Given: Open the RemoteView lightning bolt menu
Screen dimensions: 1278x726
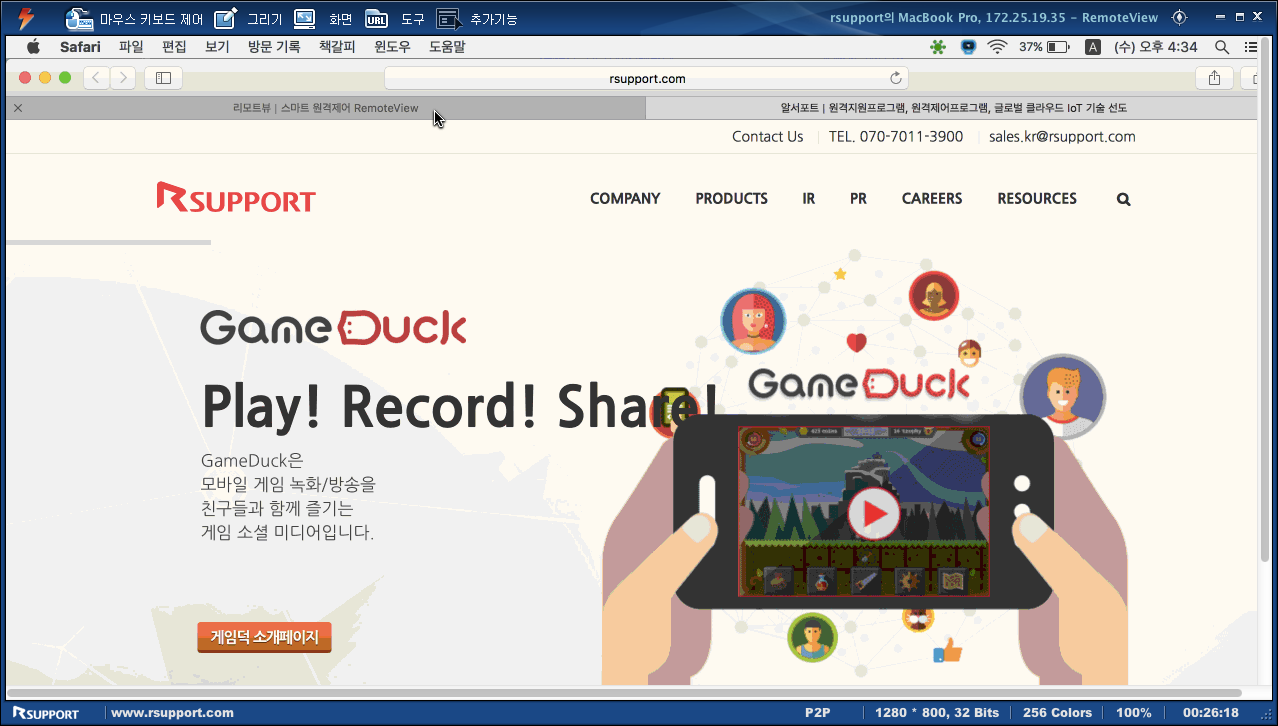Looking at the screenshot, I should coord(26,17).
